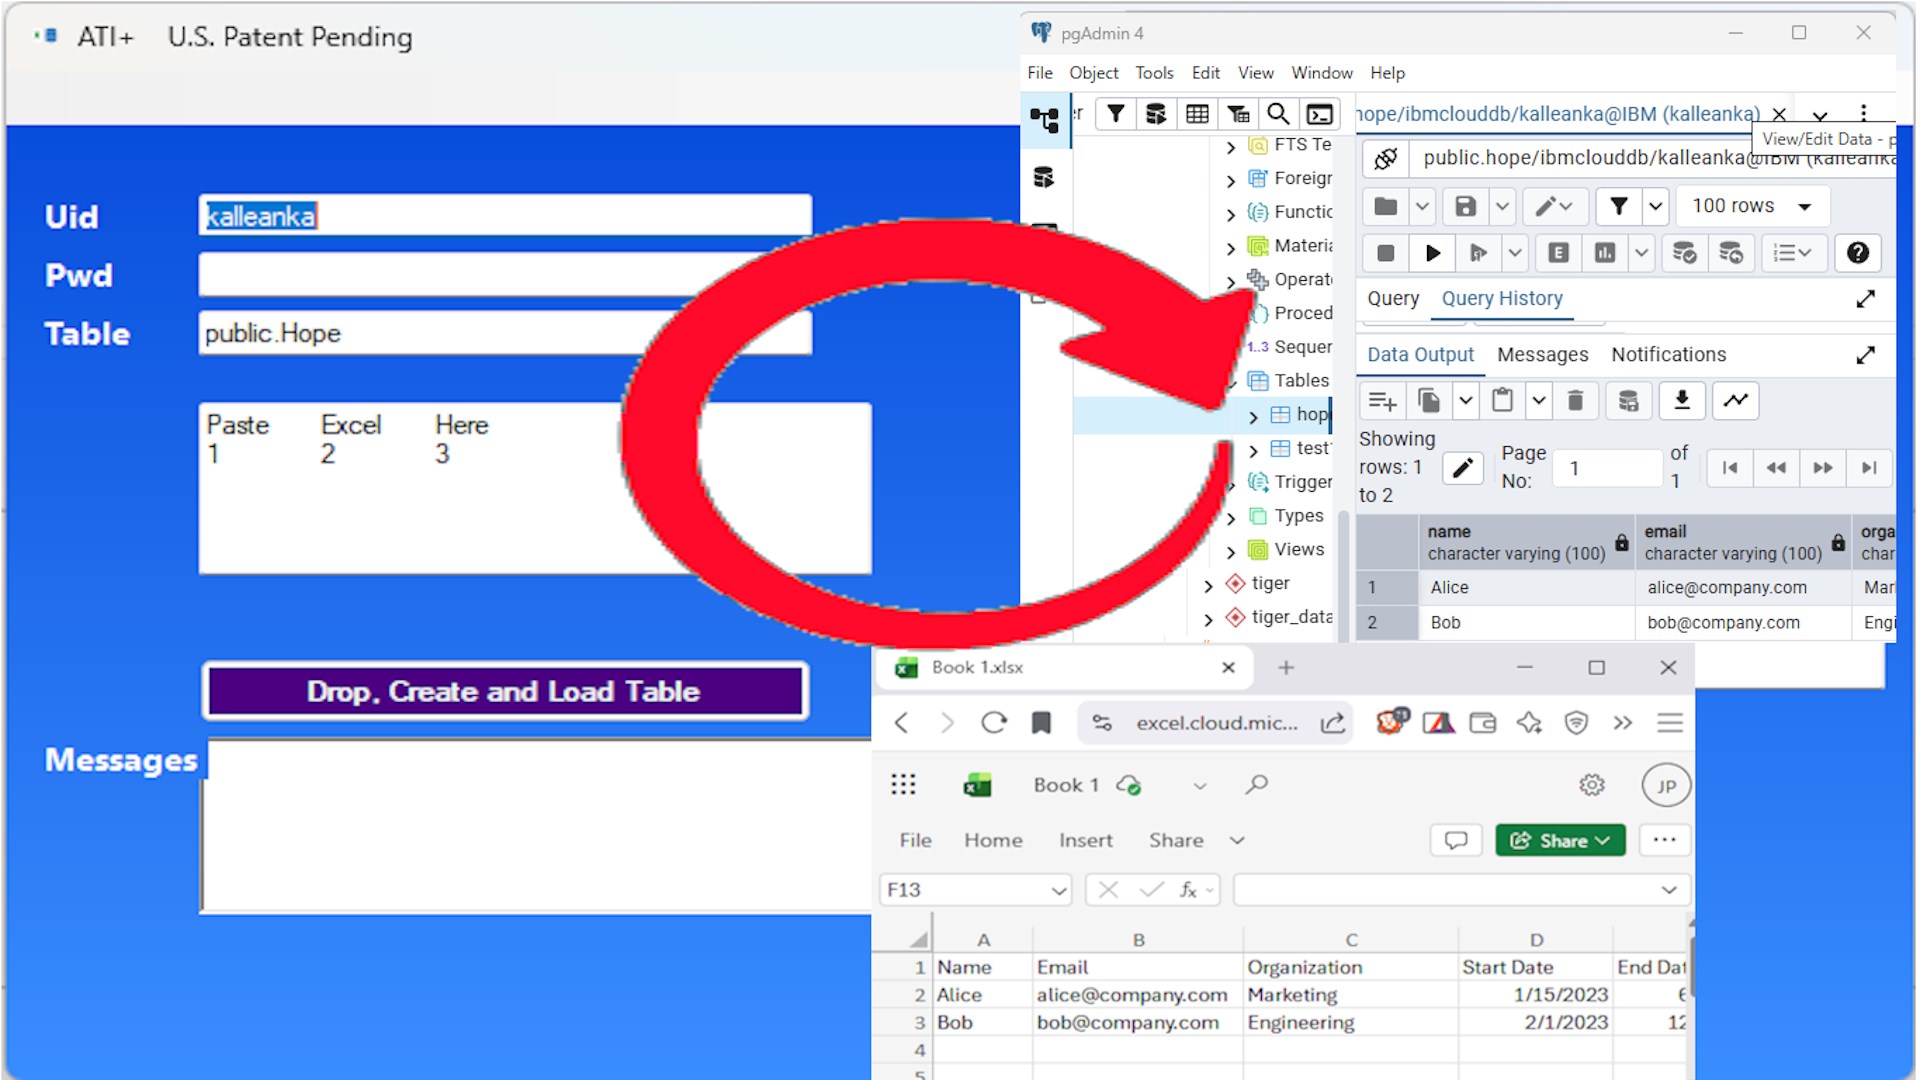Switch to the Messages output tab
The image size is (1920, 1080).
pos(1542,355)
